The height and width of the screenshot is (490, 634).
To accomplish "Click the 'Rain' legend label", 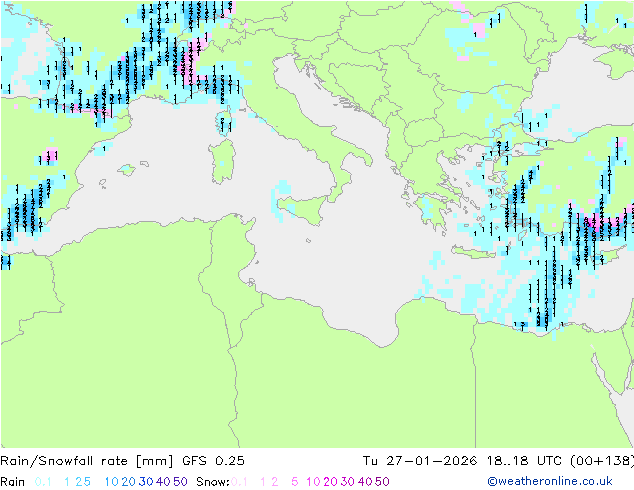I will pyautogui.click(x=13, y=482).
